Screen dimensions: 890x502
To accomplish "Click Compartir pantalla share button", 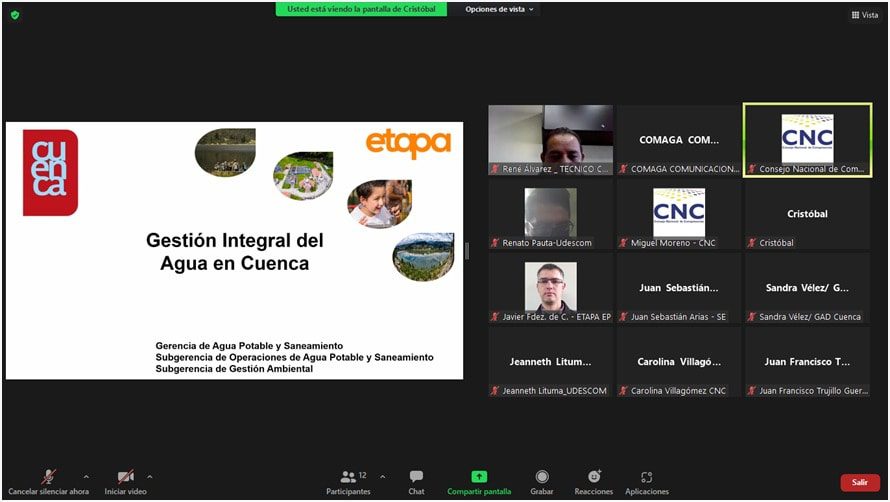I will click(479, 482).
